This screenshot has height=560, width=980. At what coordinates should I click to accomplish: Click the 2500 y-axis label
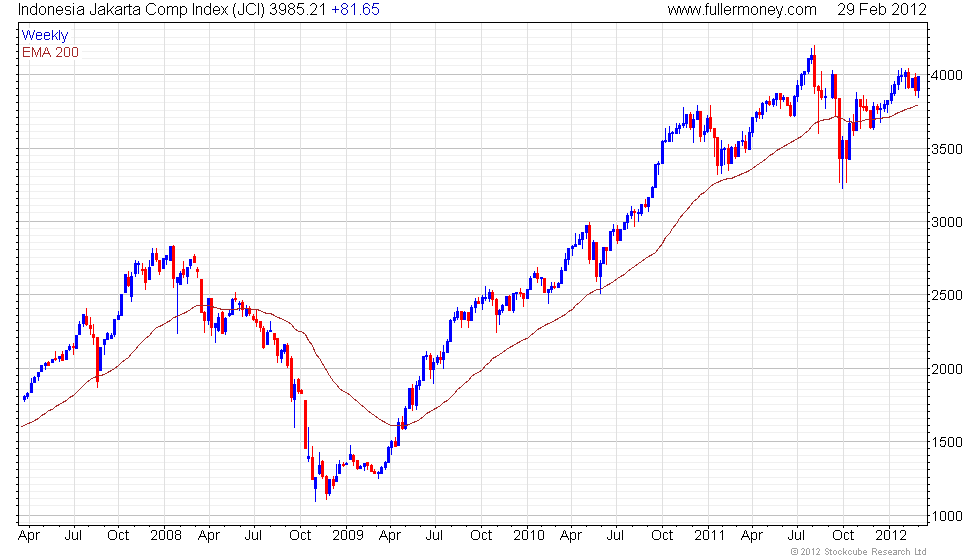(947, 295)
